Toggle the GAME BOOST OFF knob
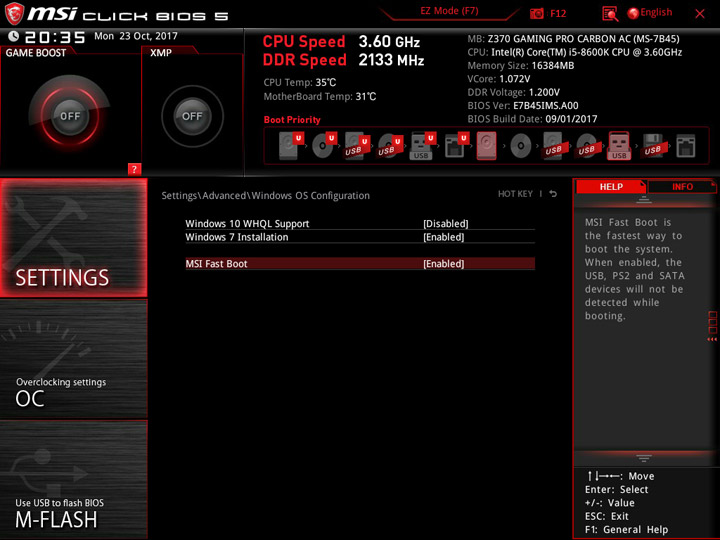 coord(70,116)
